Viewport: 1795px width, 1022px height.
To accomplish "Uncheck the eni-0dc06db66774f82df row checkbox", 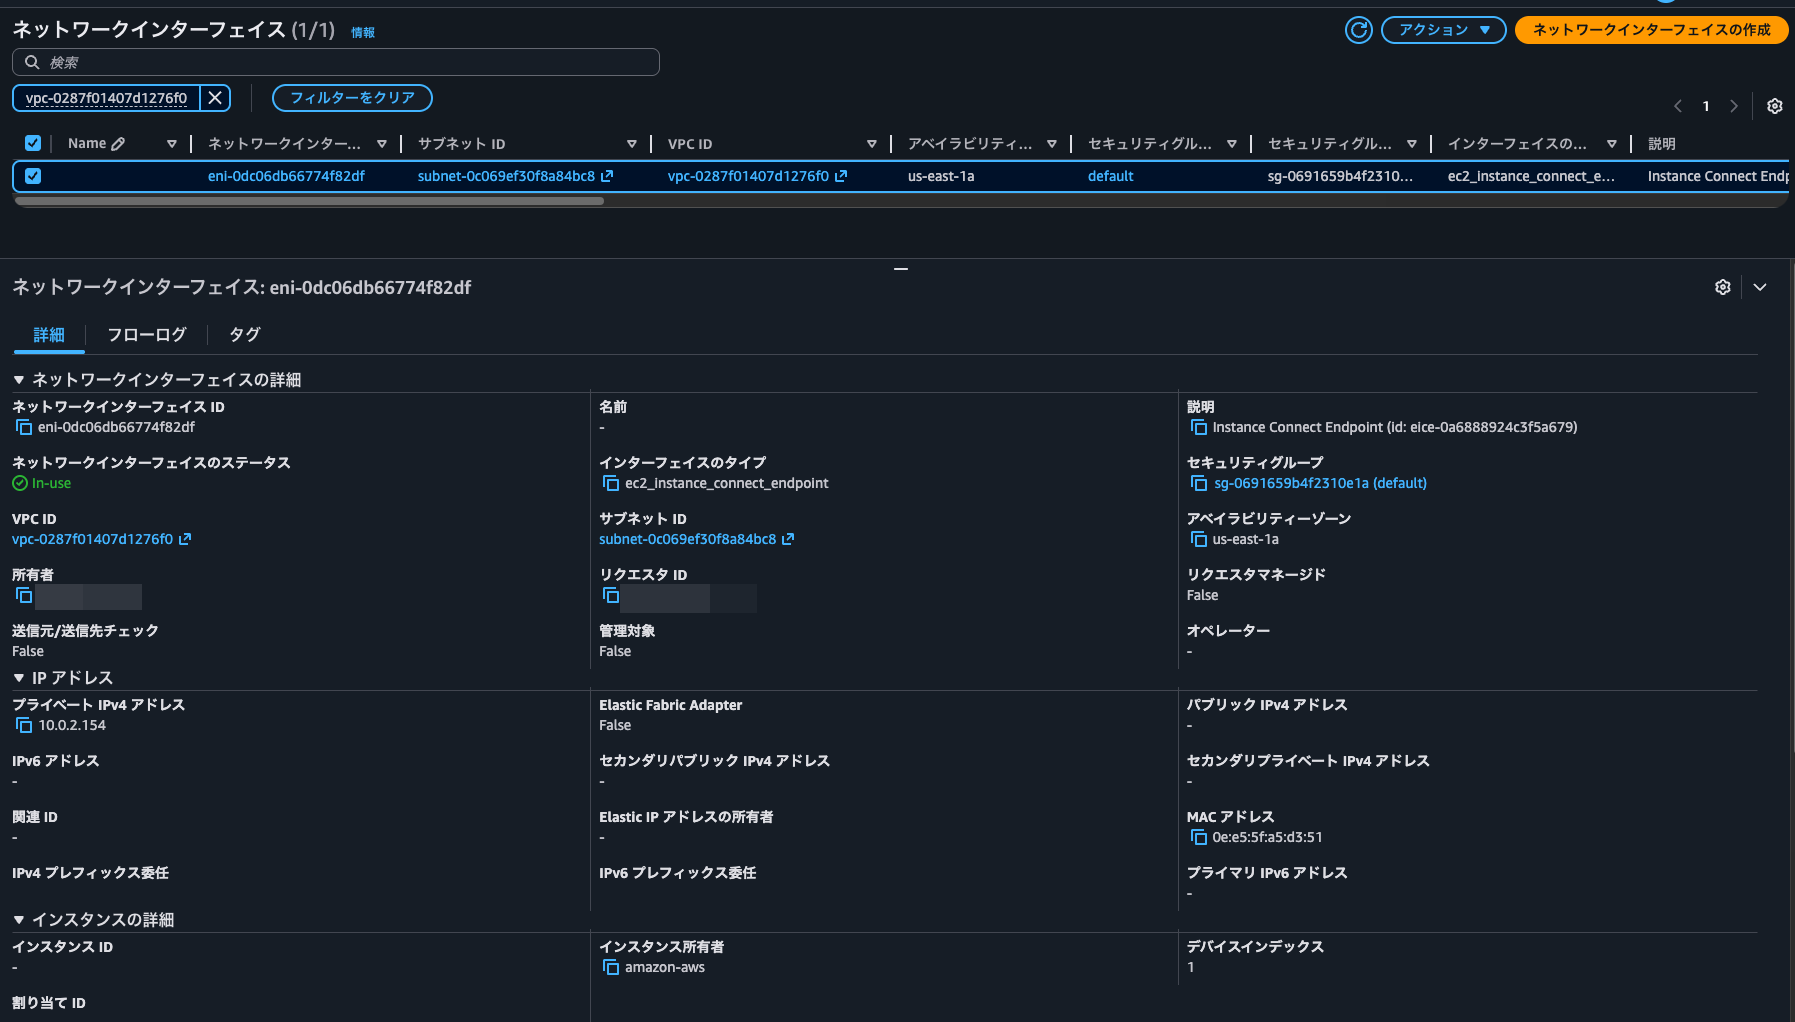I will tap(33, 176).
